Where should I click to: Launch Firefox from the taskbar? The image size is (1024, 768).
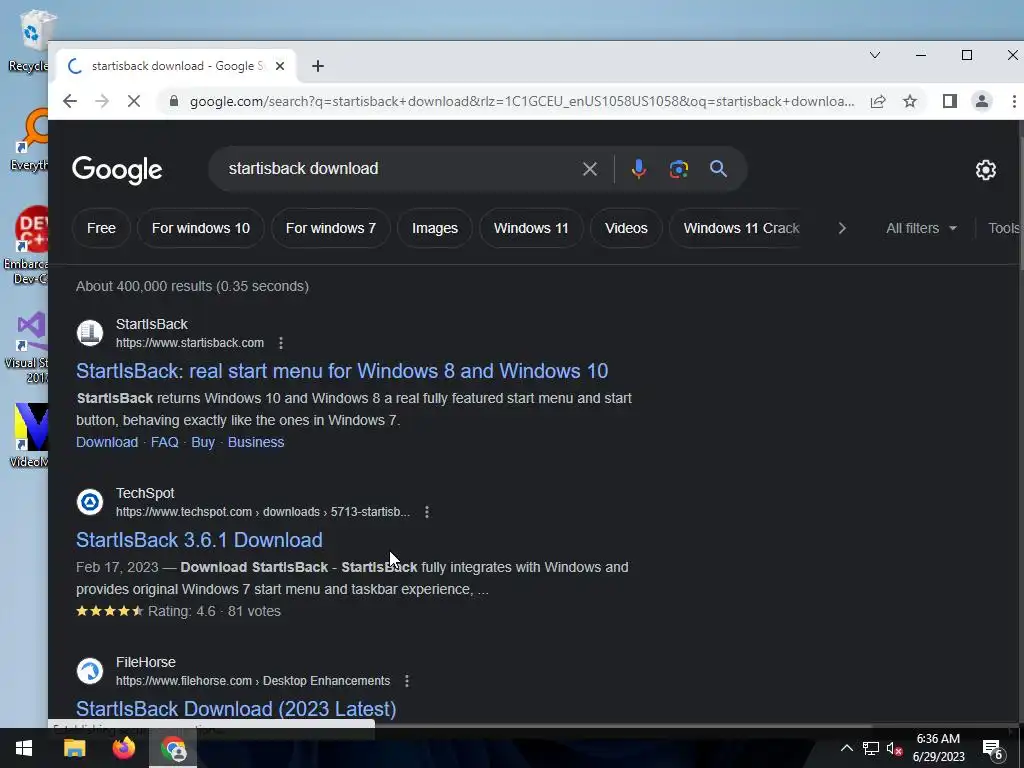pos(123,748)
